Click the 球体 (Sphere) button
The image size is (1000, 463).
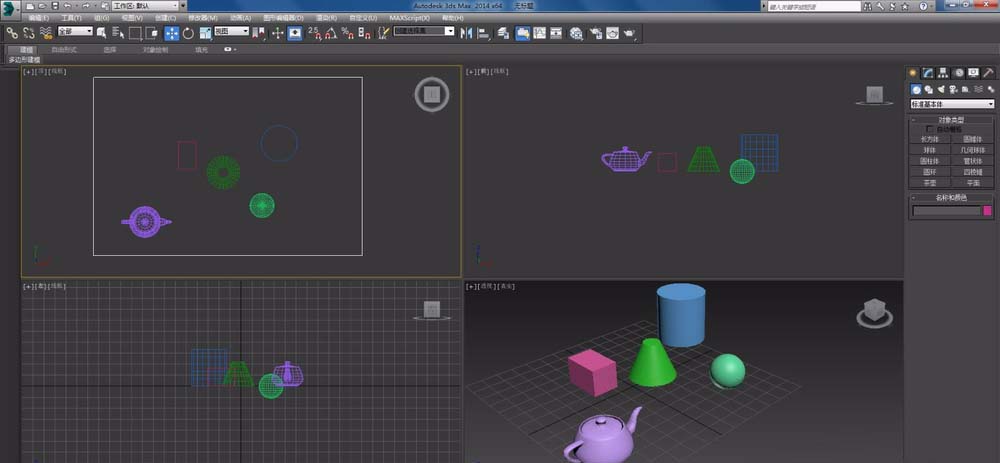click(930, 150)
